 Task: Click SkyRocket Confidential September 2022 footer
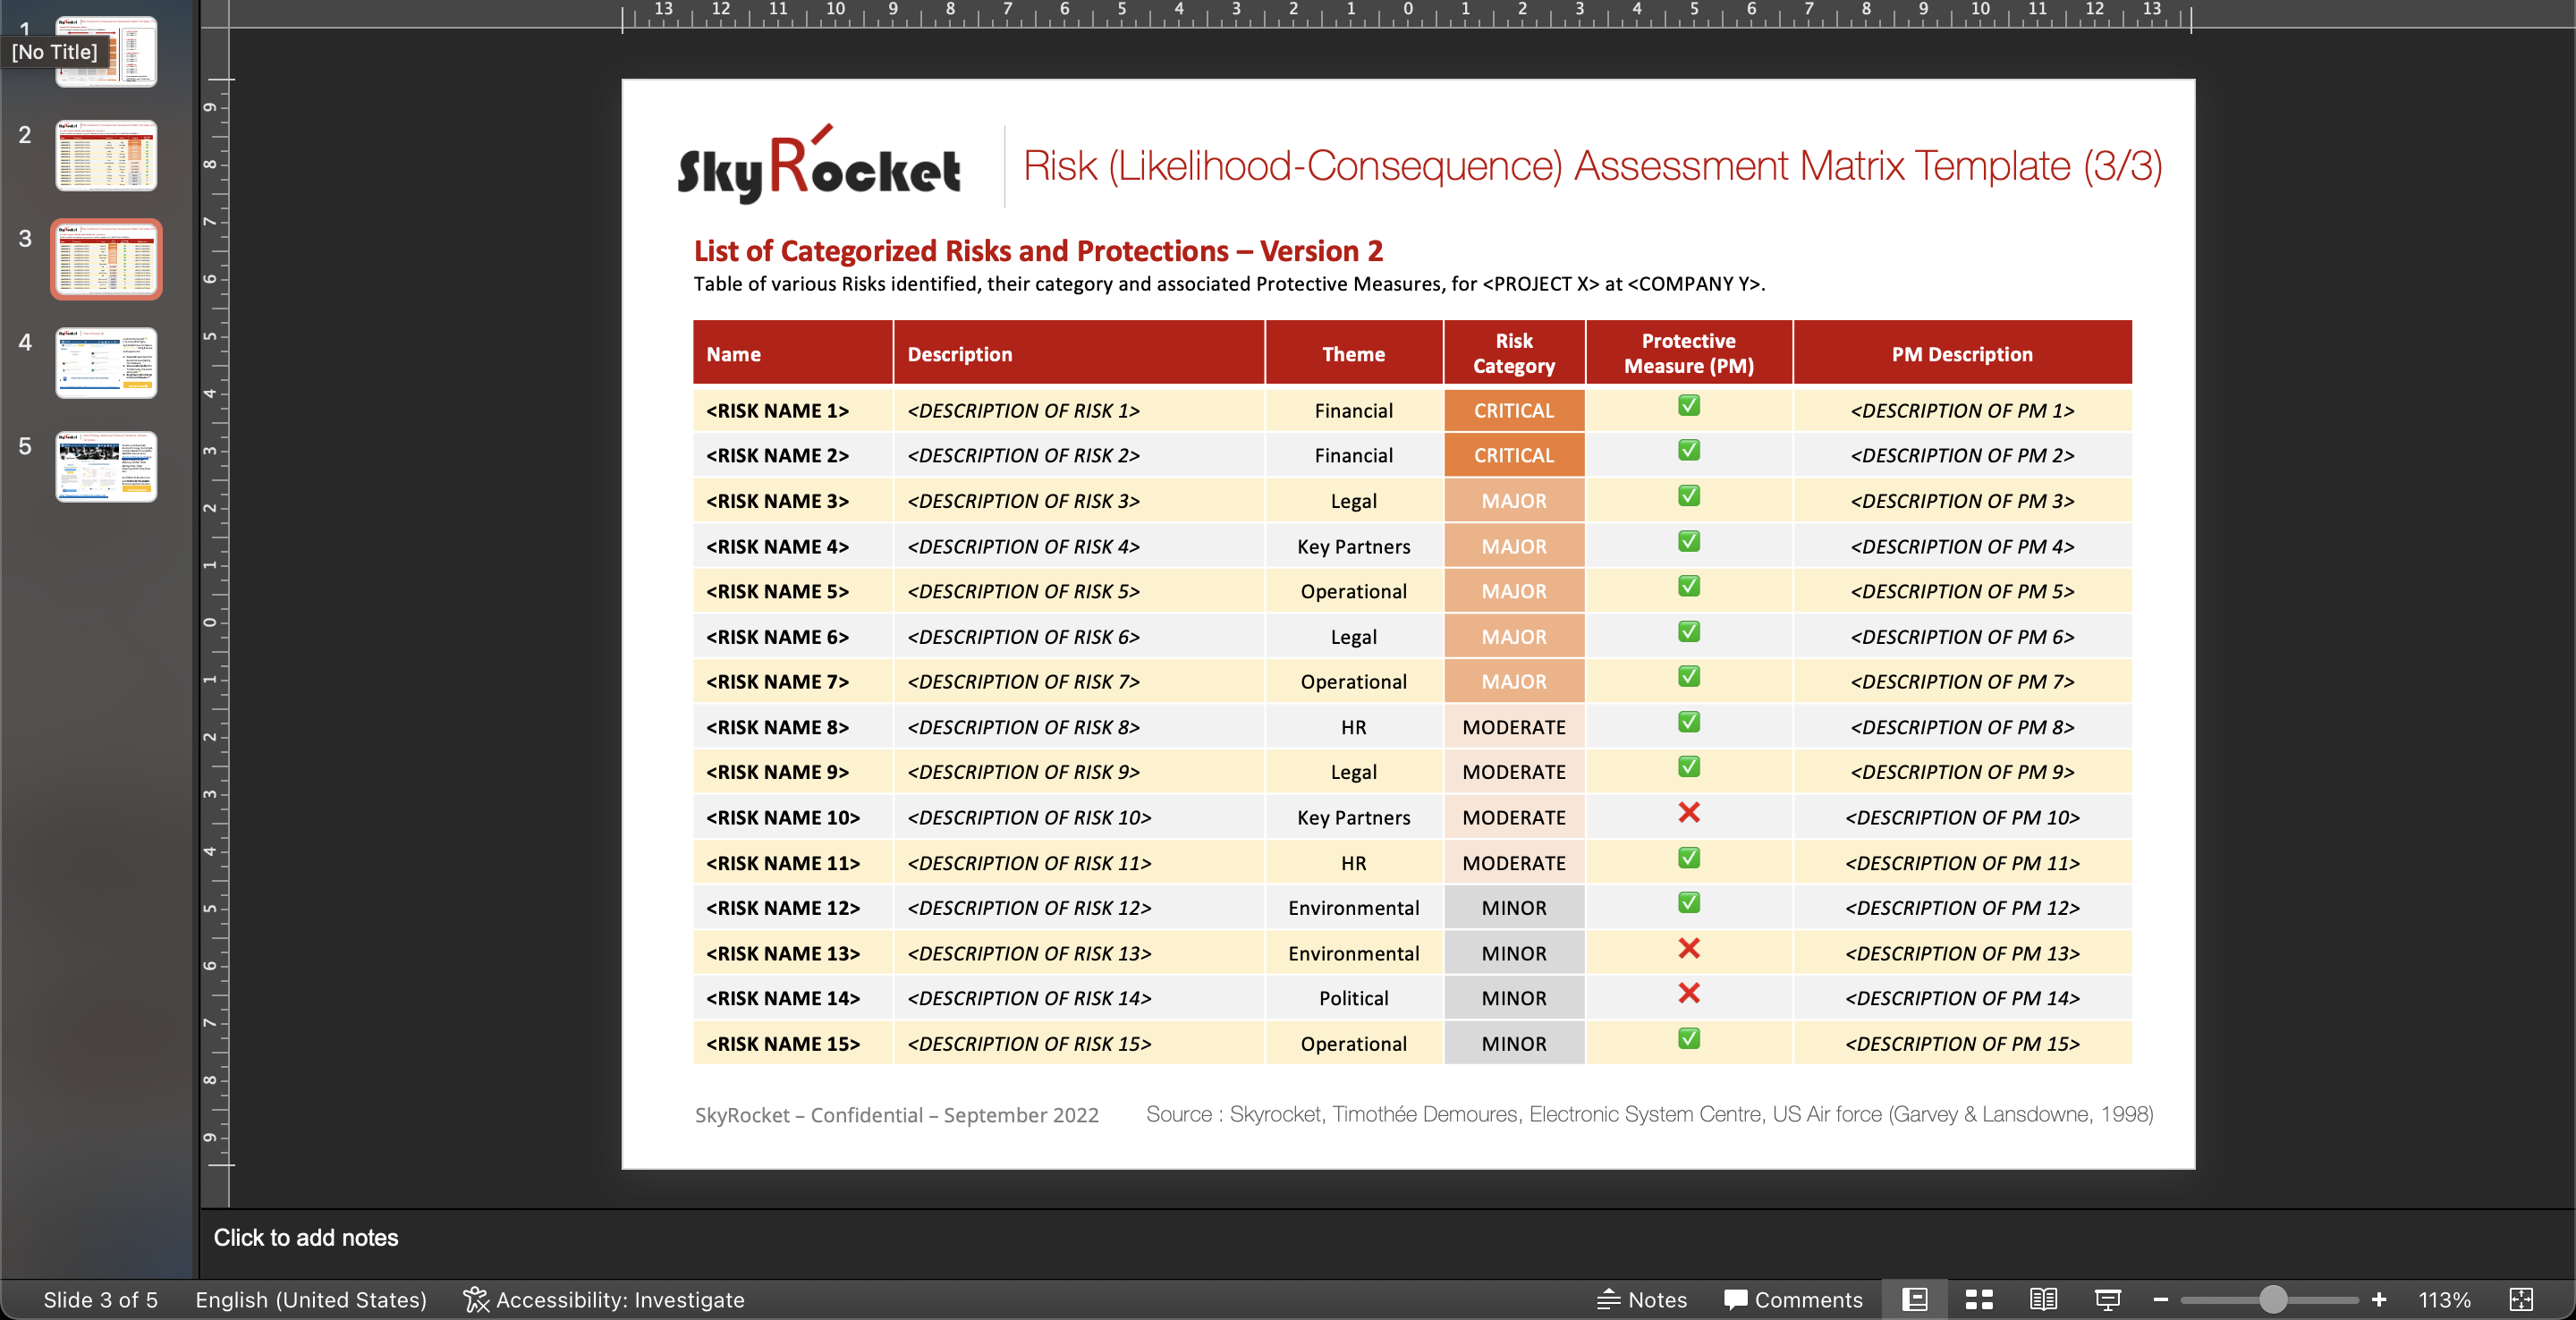tap(897, 1115)
